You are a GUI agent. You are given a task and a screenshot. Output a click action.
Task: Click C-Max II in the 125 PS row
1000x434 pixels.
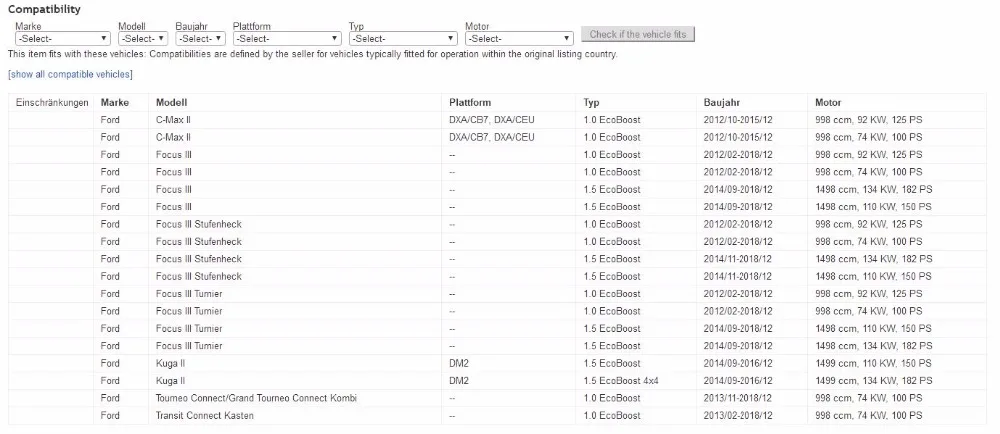(173, 120)
